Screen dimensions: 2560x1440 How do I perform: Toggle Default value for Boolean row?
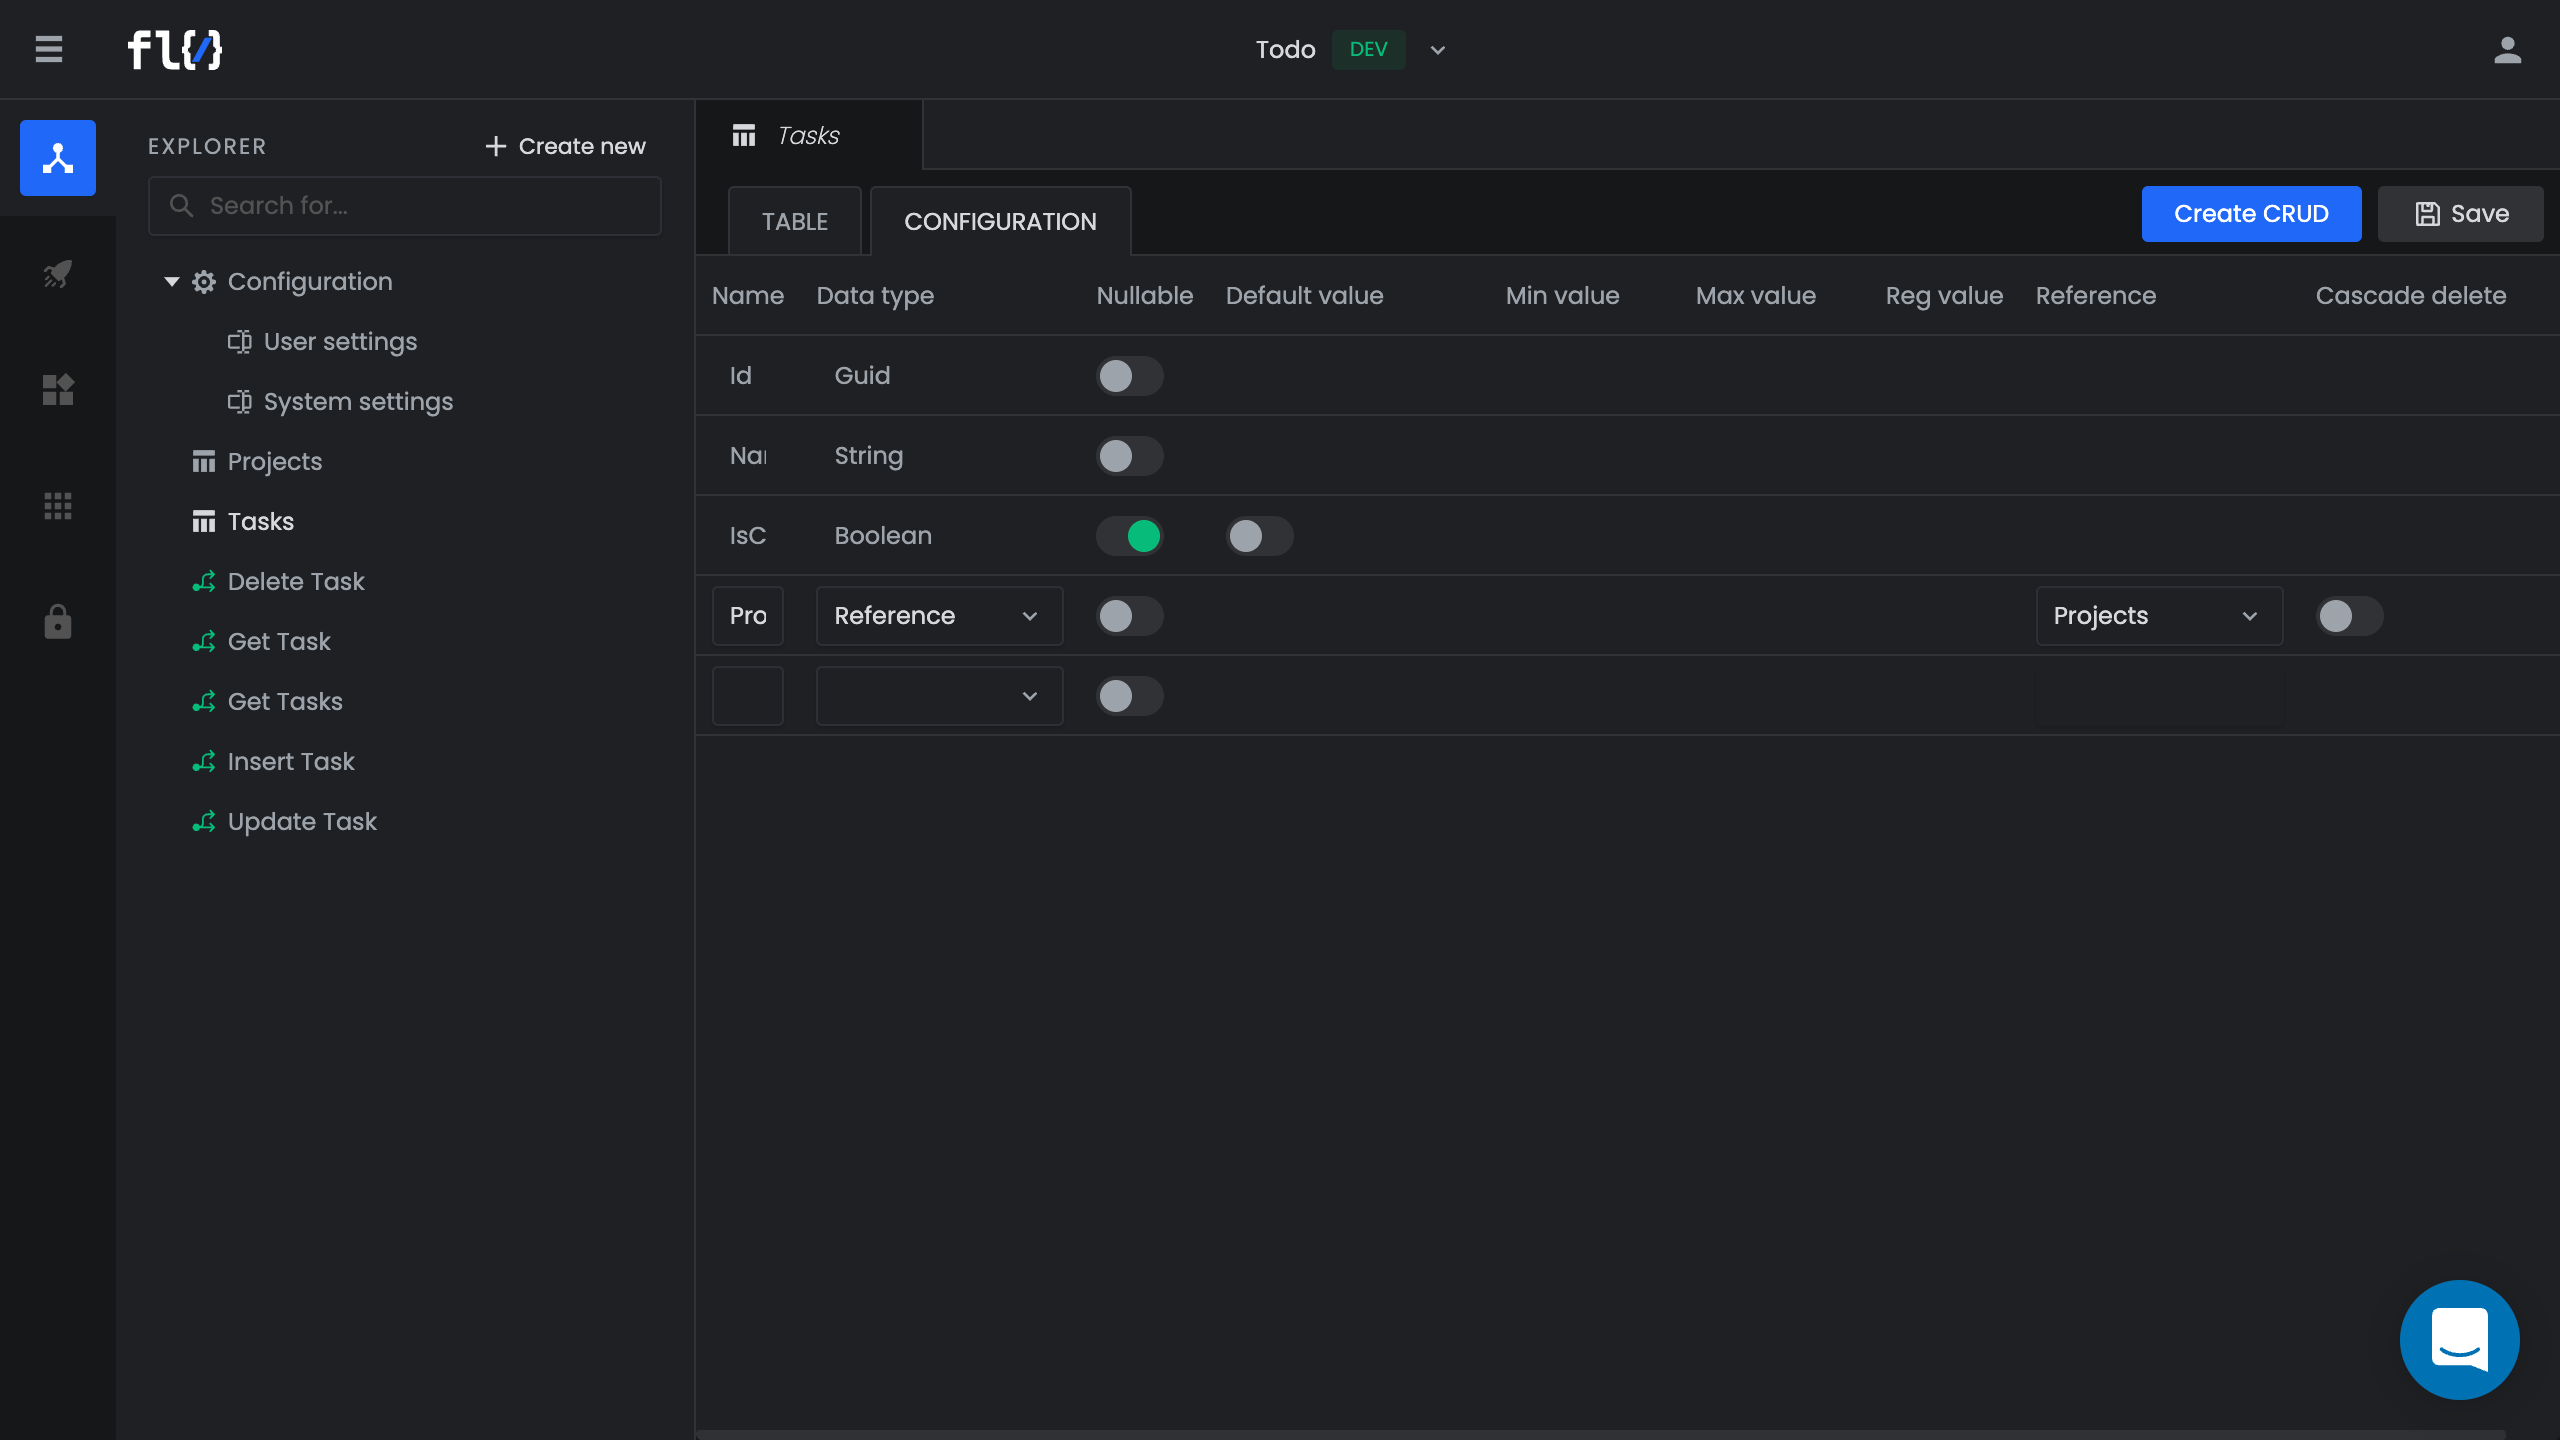[1260, 536]
